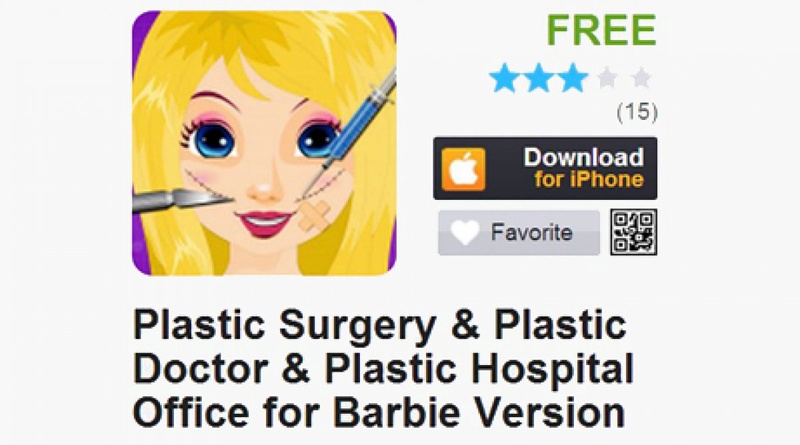
Task: Click the Plastic Surgery app title heading
Action: tap(383, 368)
